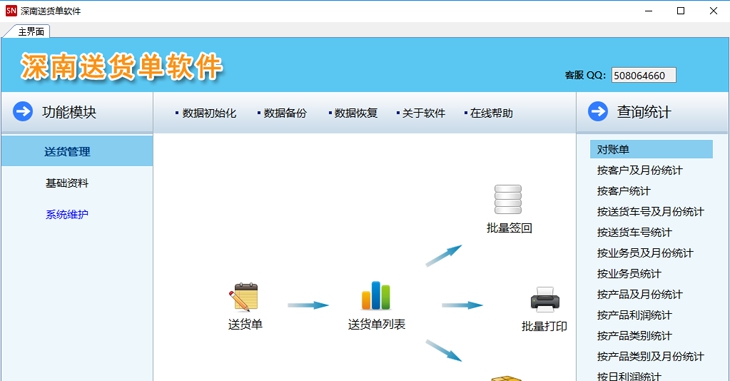Click the blue arrow icon beside 功能模块

coord(23,112)
